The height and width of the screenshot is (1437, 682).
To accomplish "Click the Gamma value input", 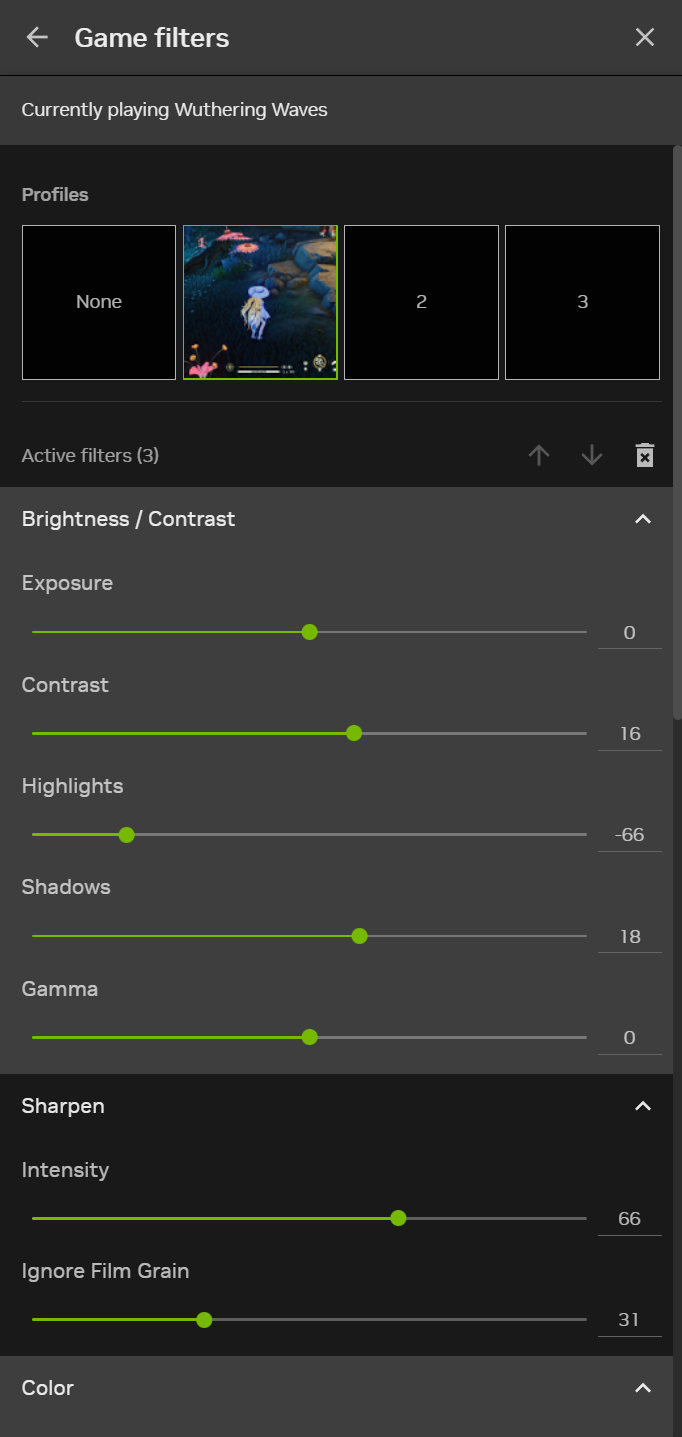I will pos(630,1038).
